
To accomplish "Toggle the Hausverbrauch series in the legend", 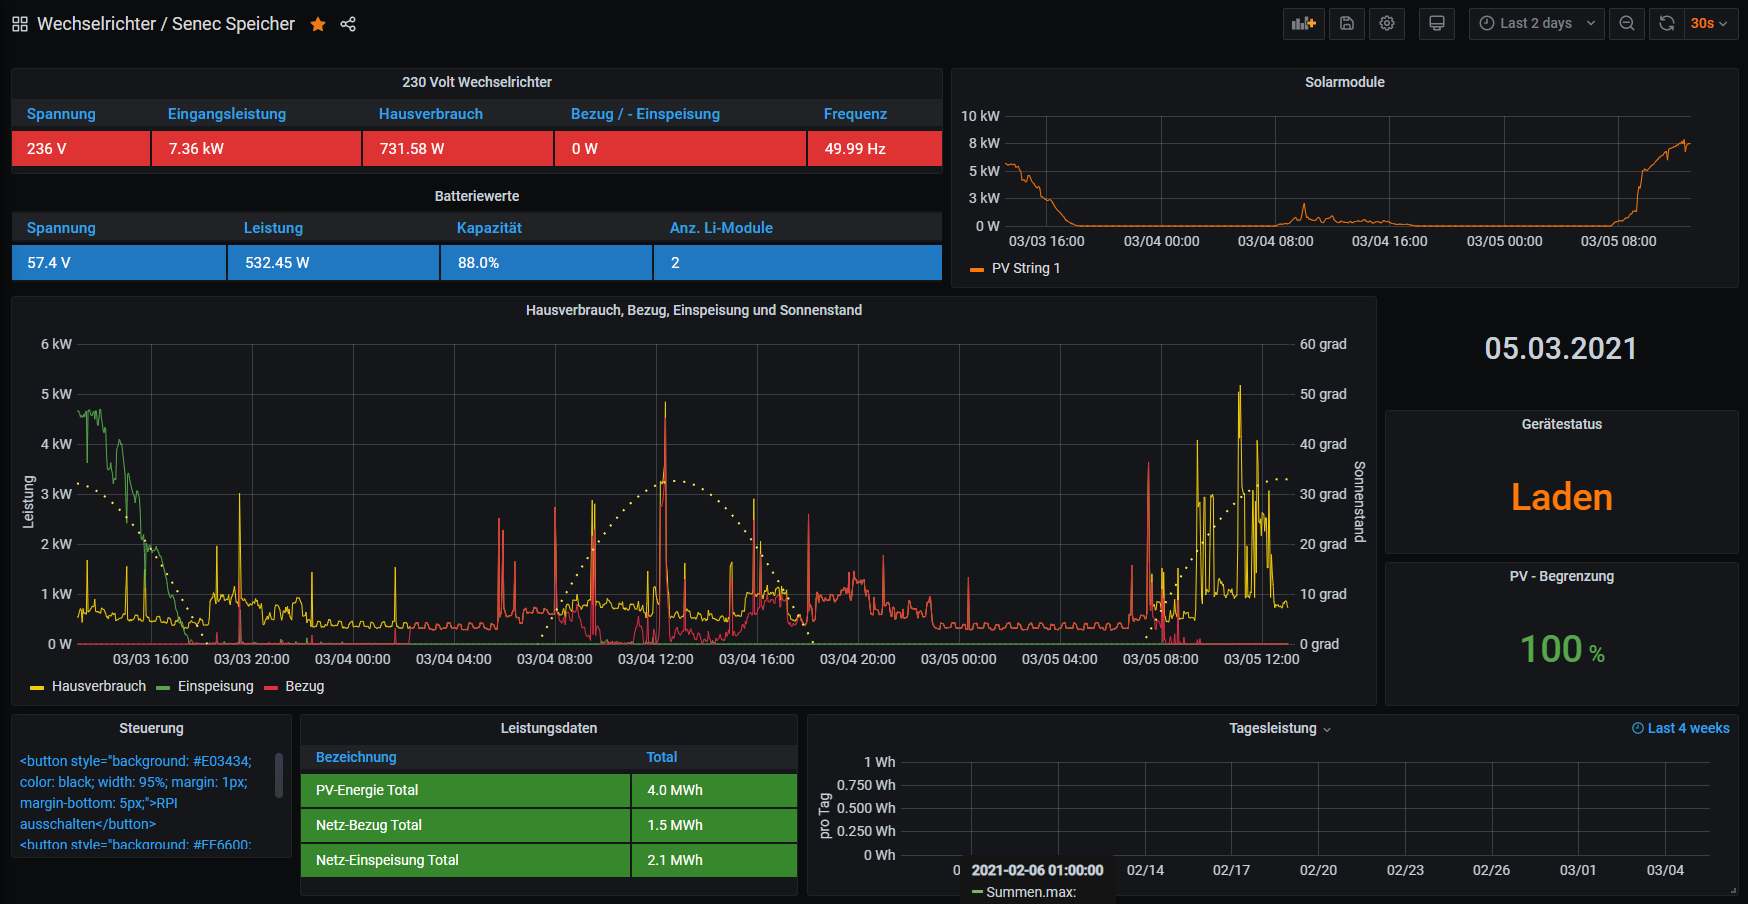I will (x=98, y=686).
